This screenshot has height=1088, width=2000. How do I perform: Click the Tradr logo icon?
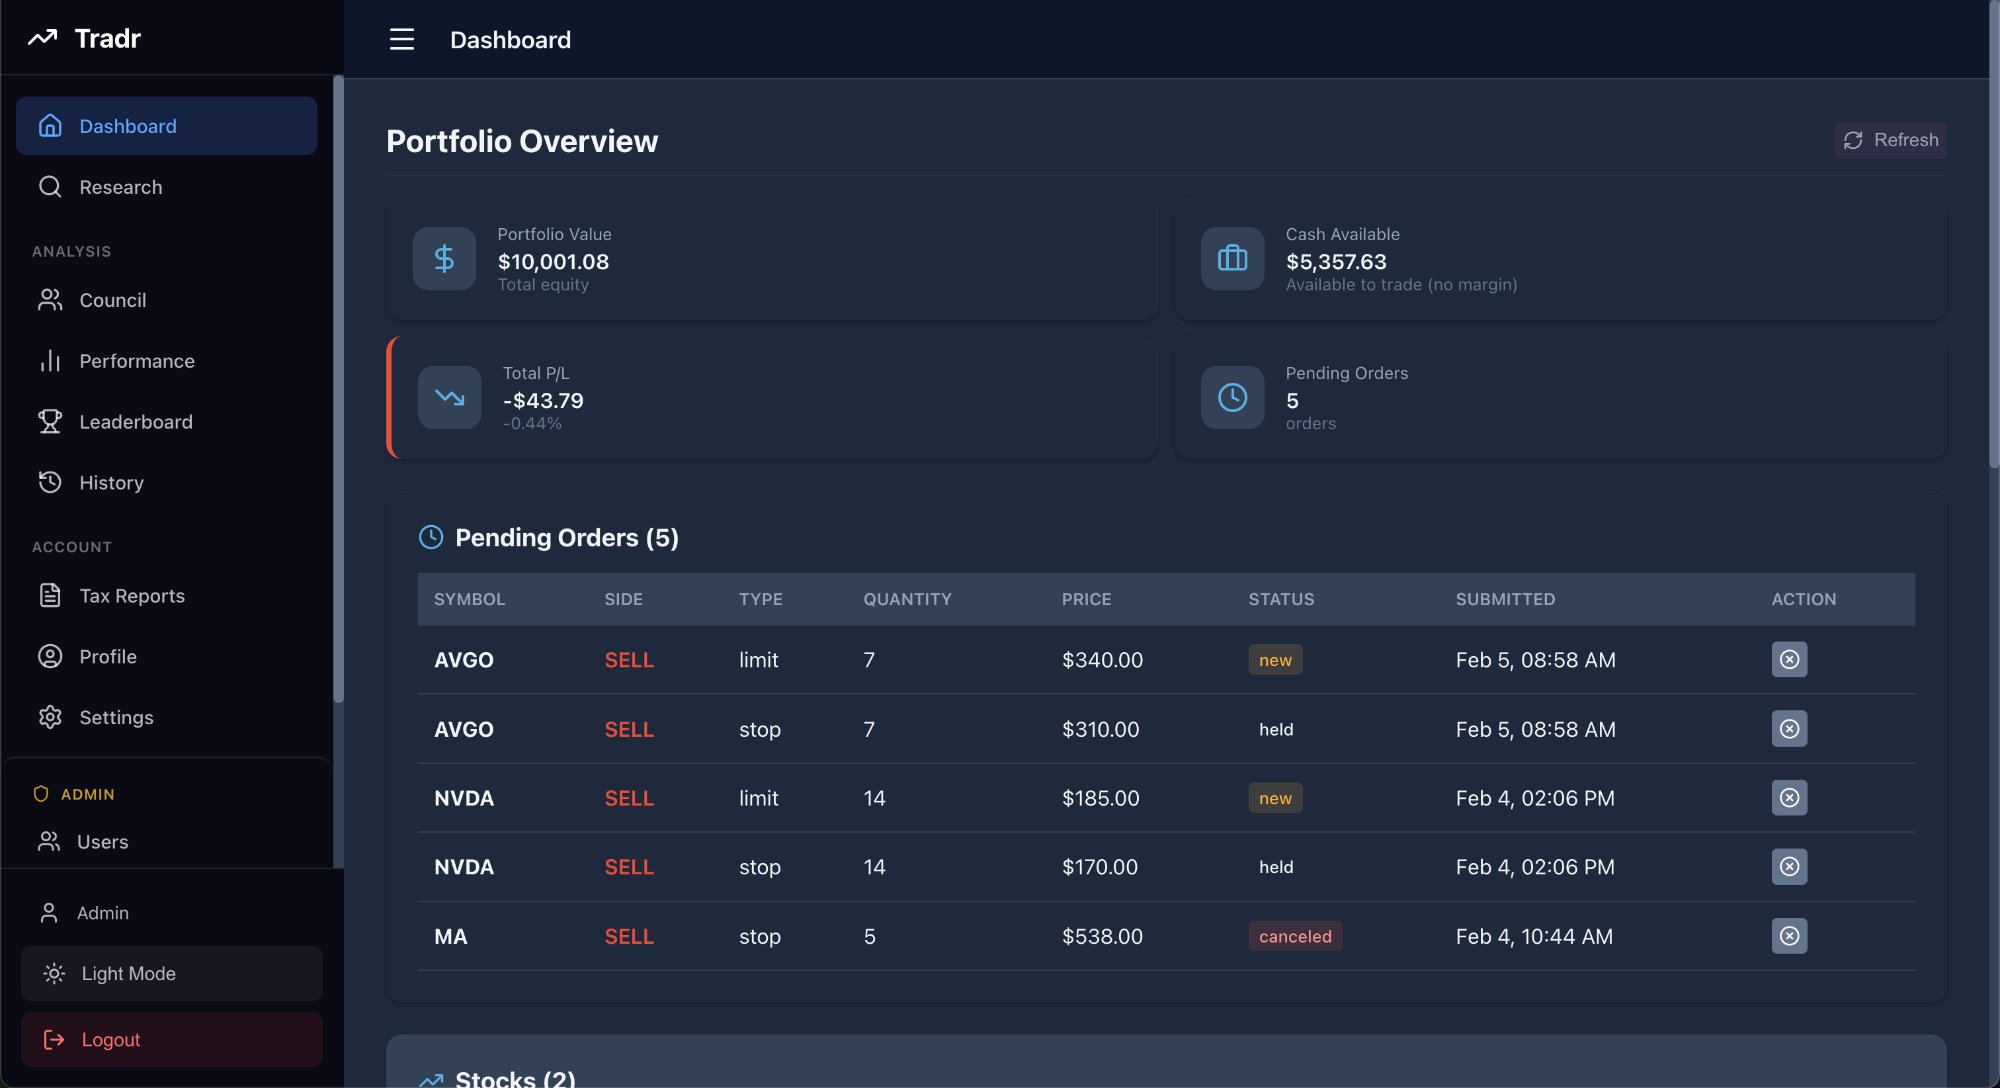pyautogui.click(x=42, y=38)
